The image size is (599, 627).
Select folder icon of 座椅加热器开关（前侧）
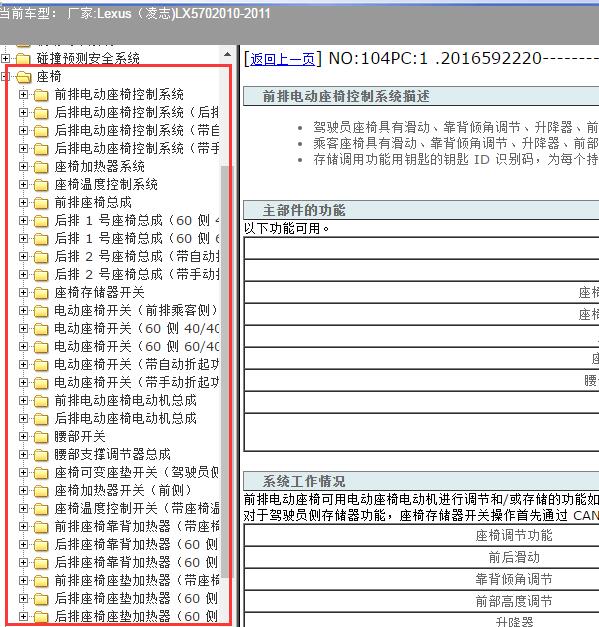(x=41, y=491)
